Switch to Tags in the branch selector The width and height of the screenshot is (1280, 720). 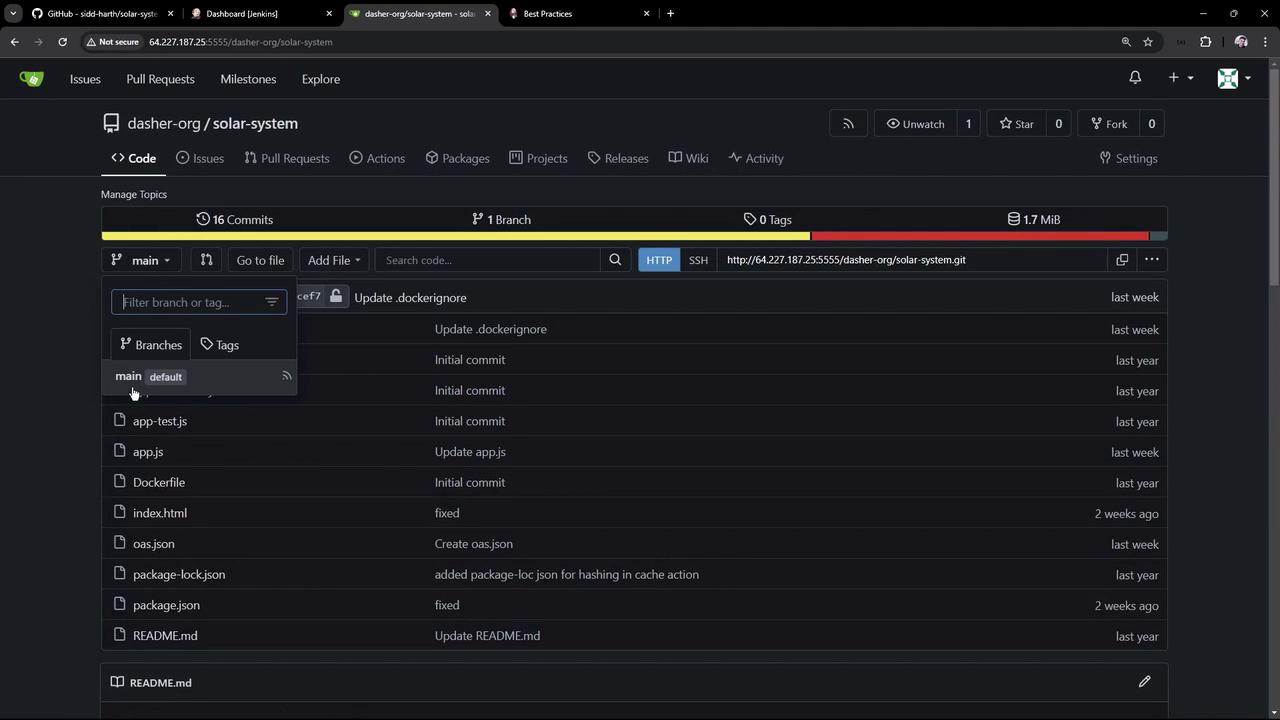[220, 345]
